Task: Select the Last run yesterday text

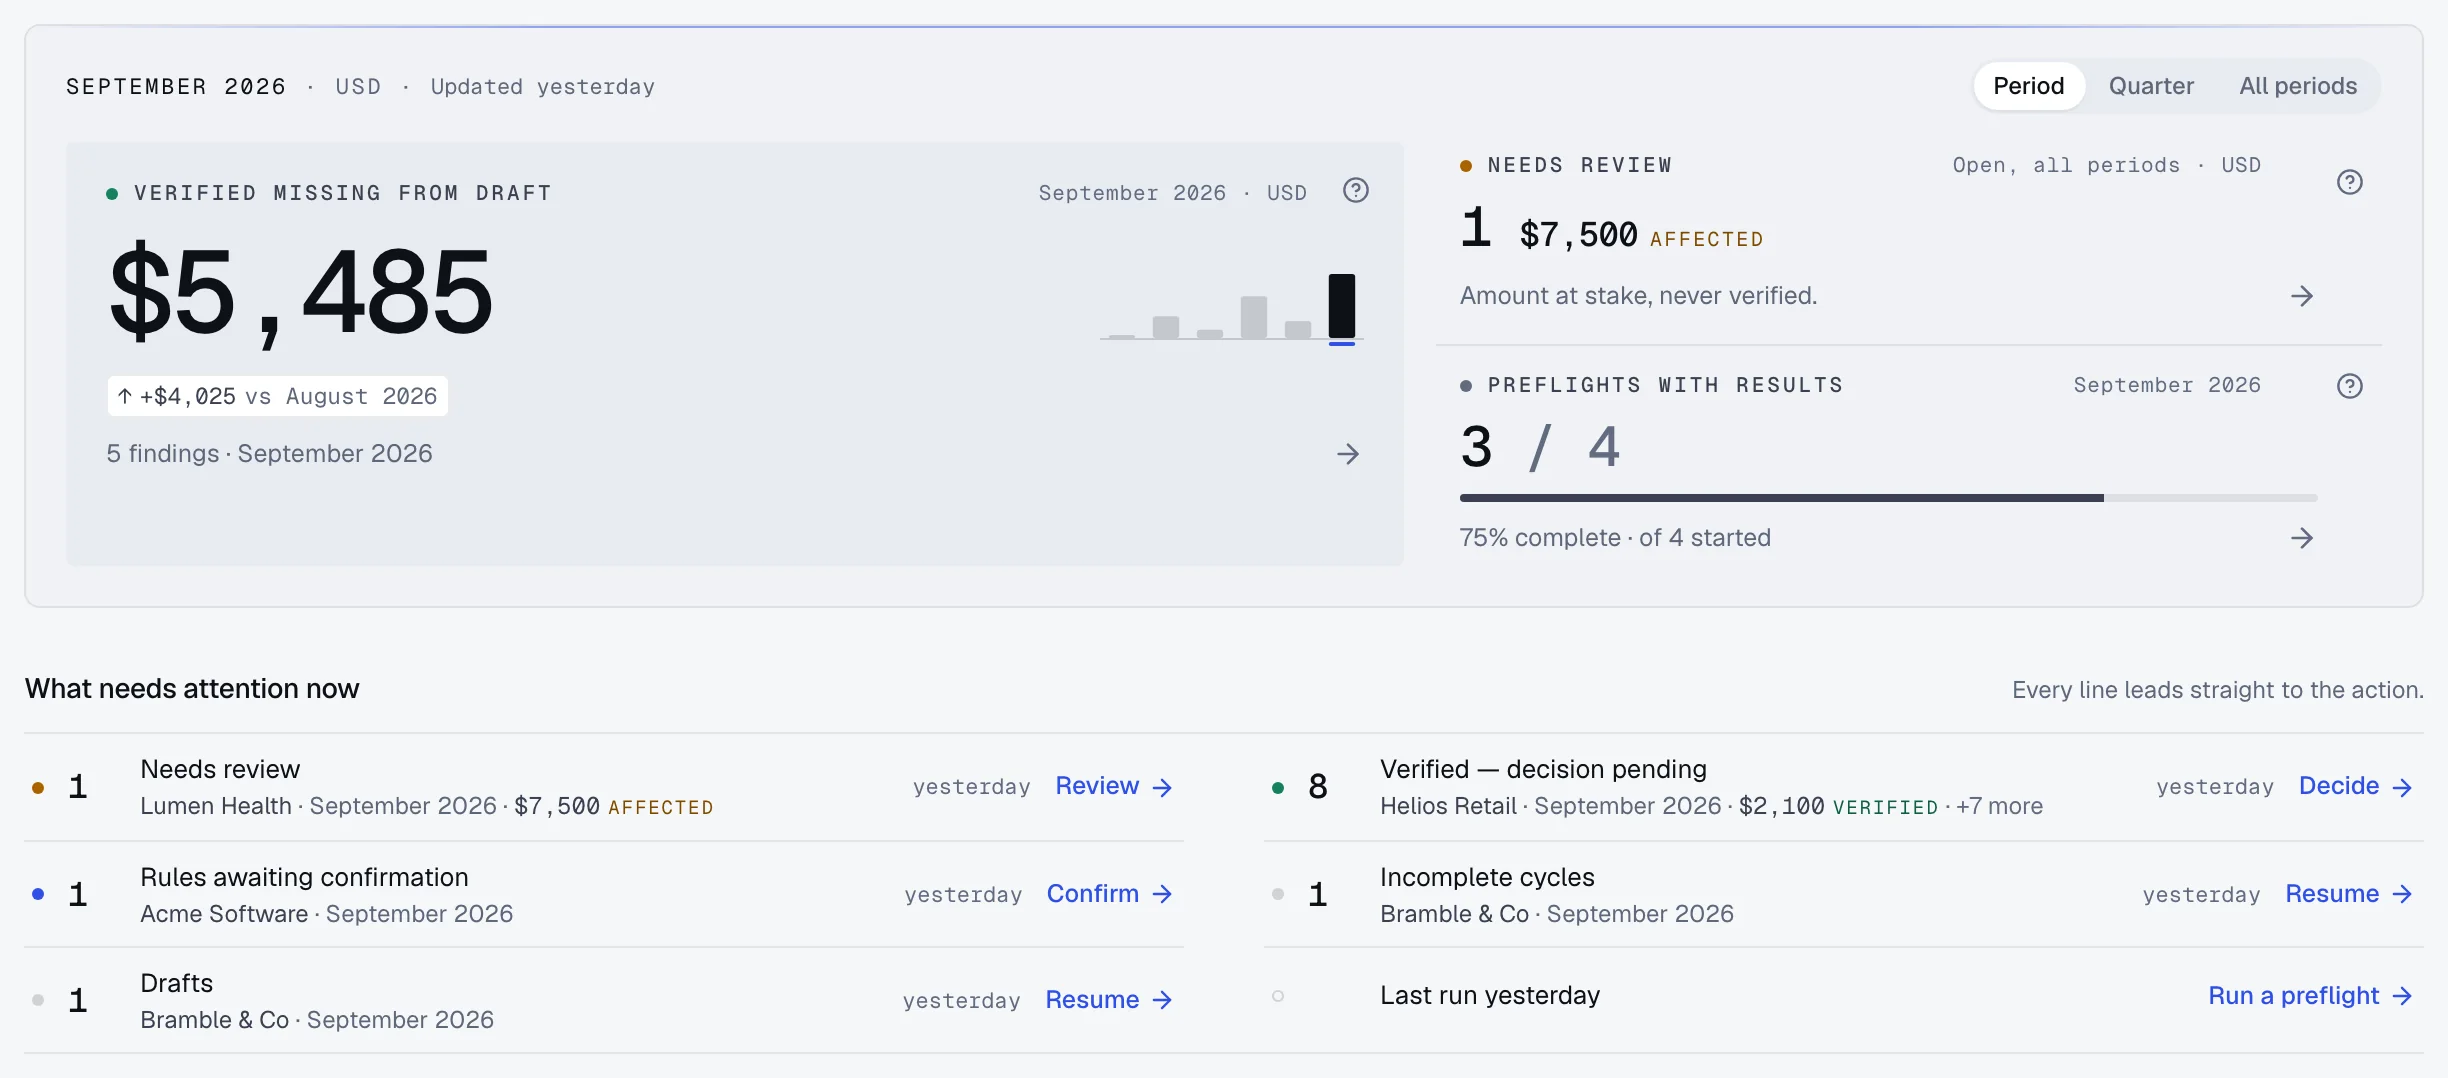Action: (x=1490, y=995)
